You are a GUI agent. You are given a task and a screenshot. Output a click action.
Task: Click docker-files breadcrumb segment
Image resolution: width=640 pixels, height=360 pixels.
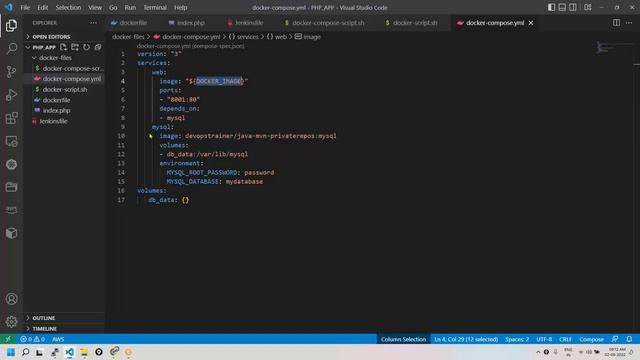[x=128, y=37]
